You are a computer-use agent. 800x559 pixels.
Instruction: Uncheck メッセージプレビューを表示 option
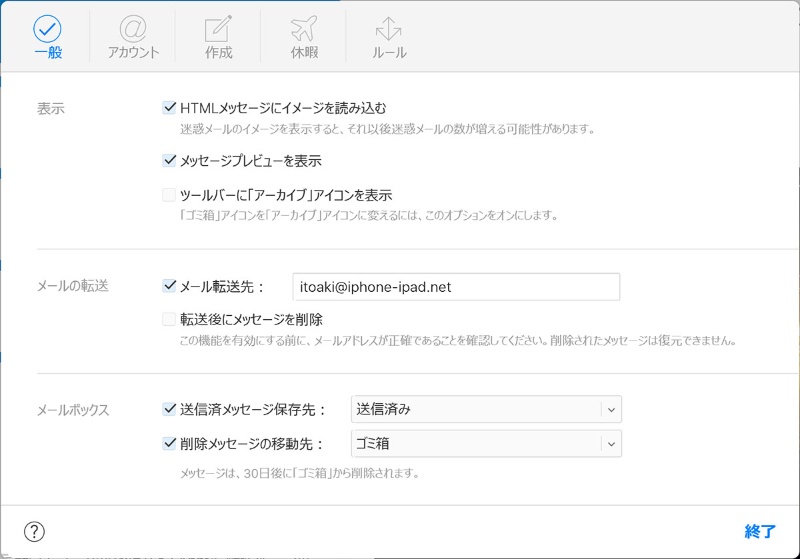169,160
